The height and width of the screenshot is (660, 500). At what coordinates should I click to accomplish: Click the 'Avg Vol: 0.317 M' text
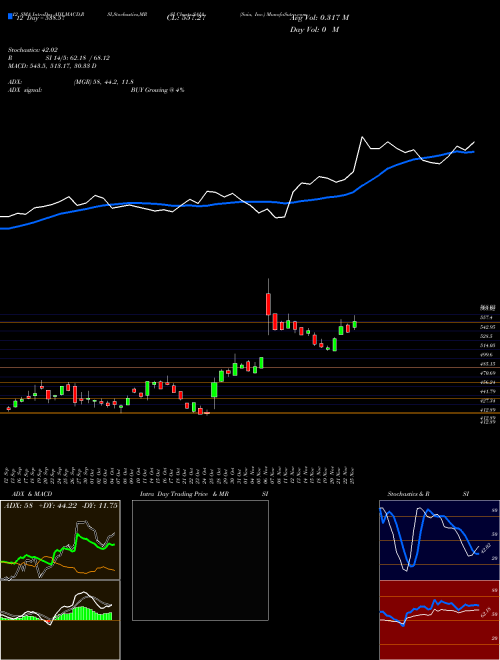[x=319, y=18]
